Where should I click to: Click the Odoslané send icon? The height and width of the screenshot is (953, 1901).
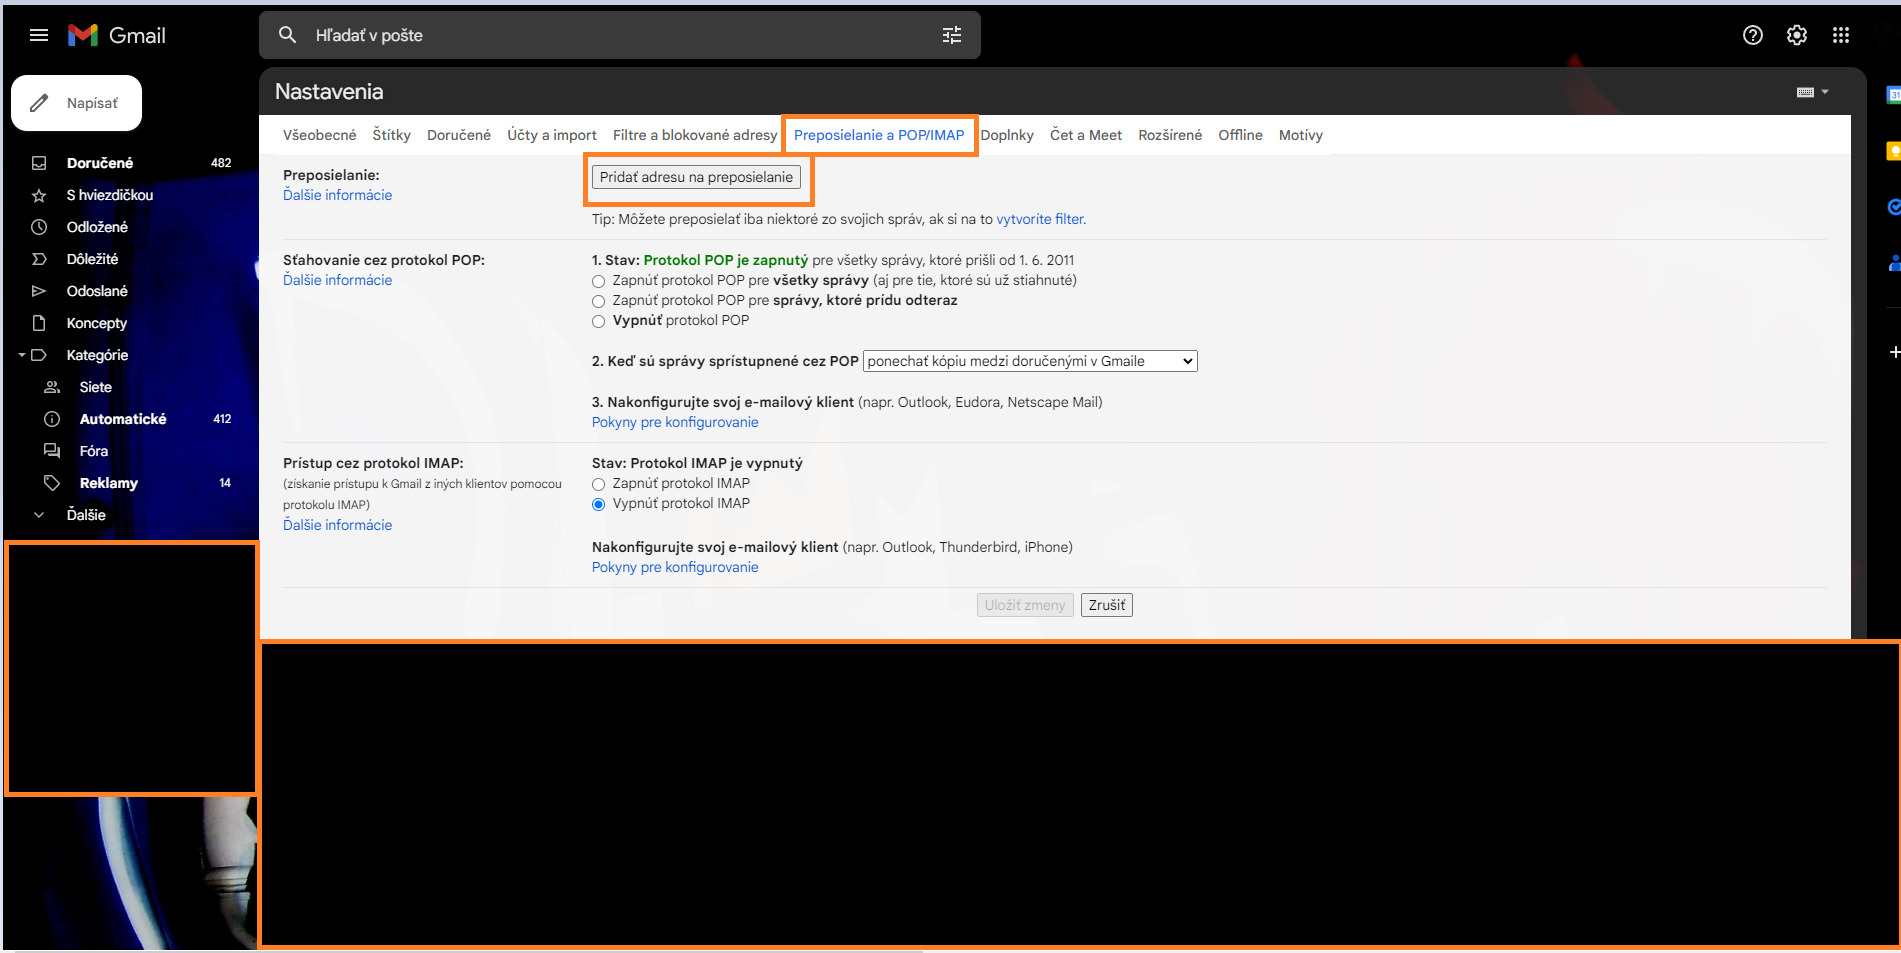[39, 291]
